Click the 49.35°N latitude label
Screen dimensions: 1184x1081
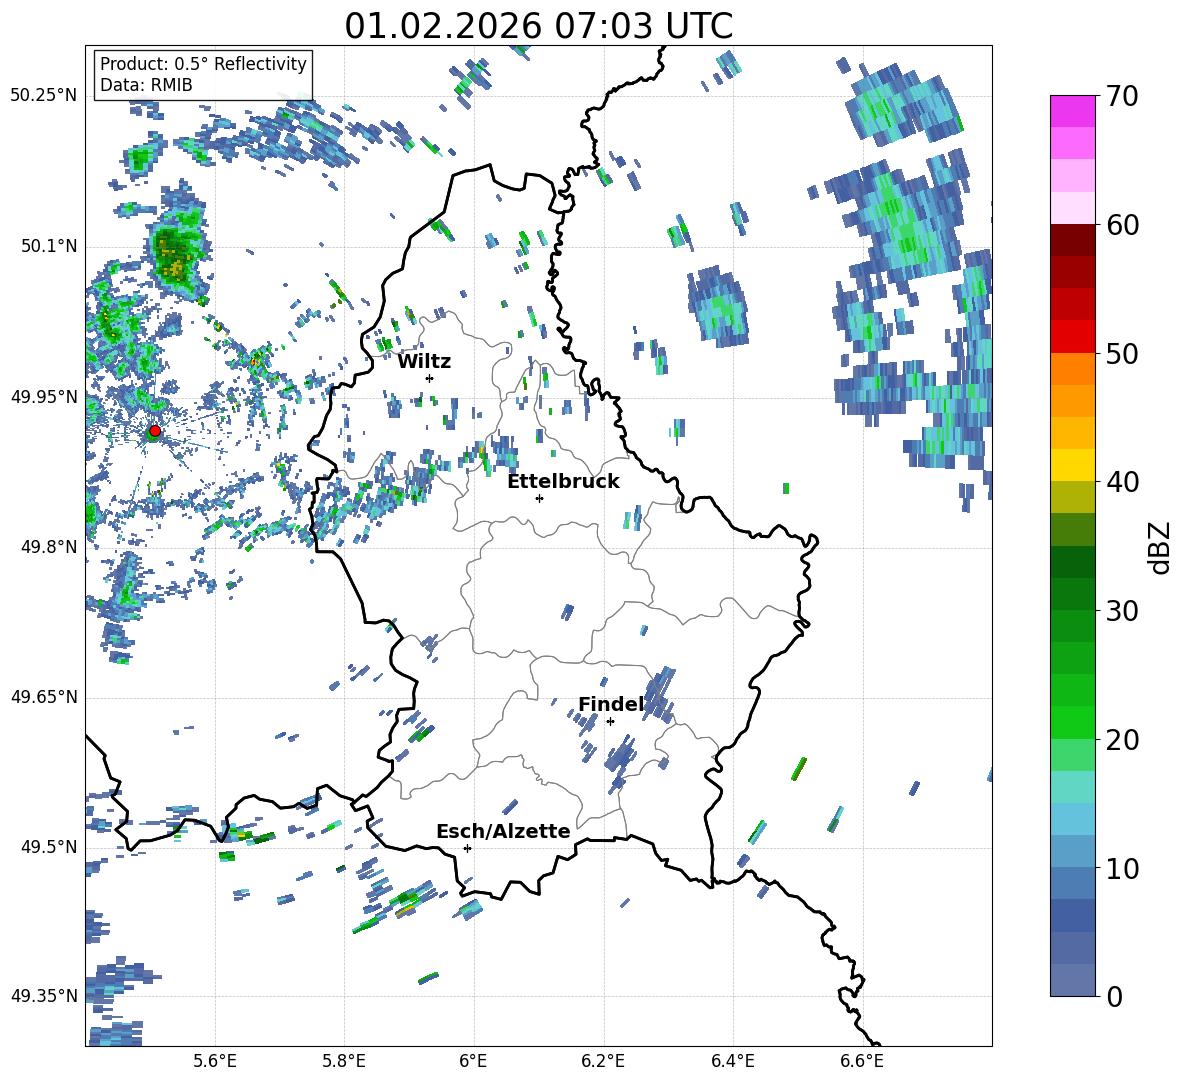pos(44,996)
